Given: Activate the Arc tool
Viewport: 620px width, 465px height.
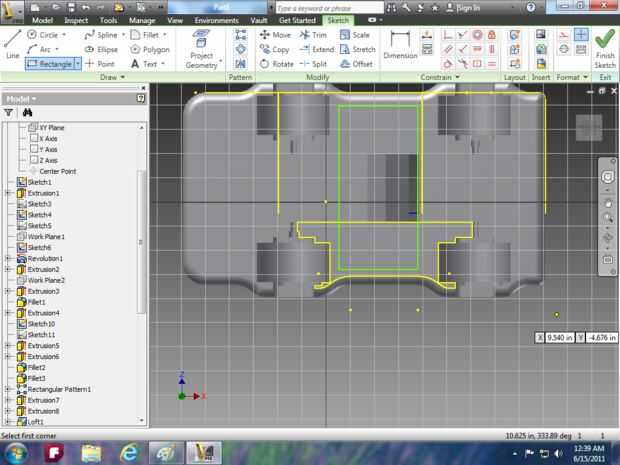Looking at the screenshot, I should (x=42, y=49).
